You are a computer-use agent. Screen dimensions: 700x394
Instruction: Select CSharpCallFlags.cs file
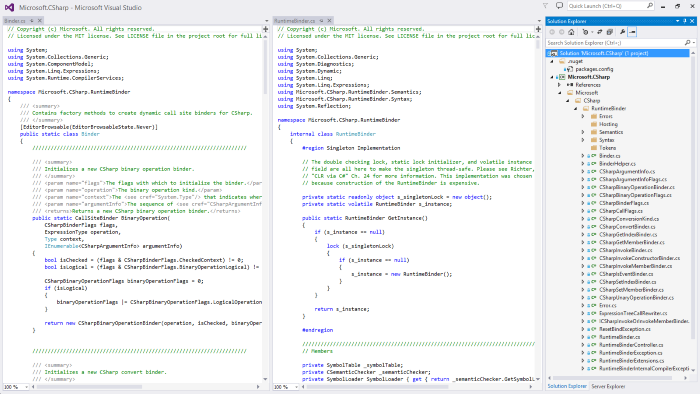point(621,211)
